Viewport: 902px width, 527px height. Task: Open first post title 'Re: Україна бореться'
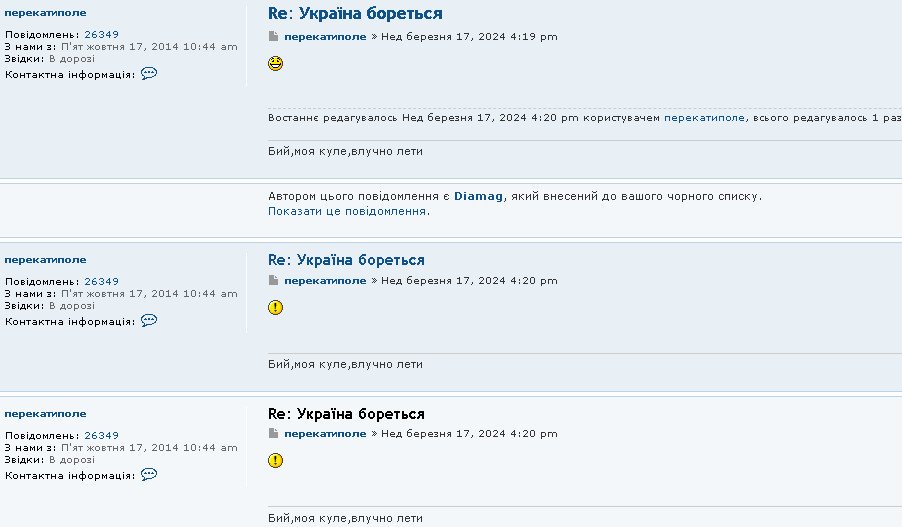pos(355,14)
